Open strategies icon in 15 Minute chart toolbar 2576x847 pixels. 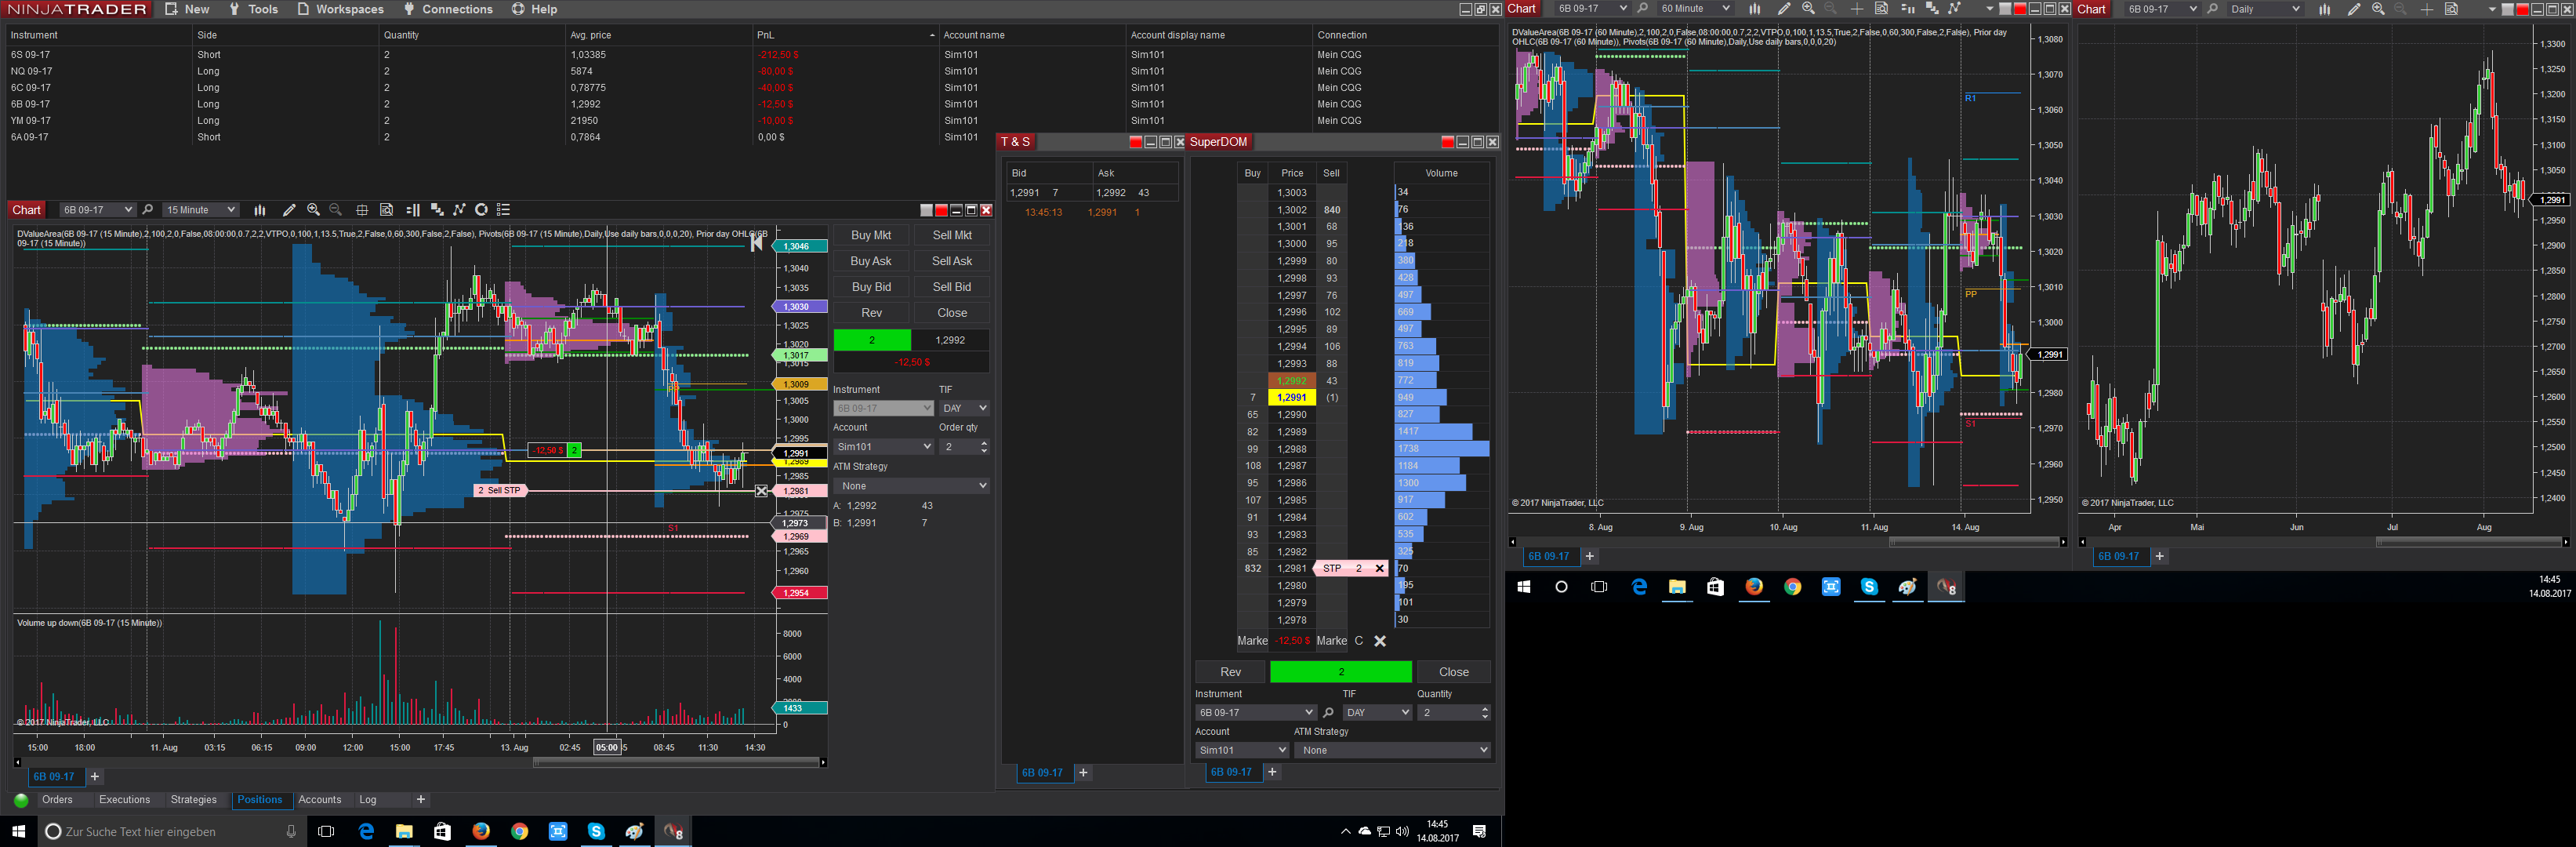click(459, 210)
